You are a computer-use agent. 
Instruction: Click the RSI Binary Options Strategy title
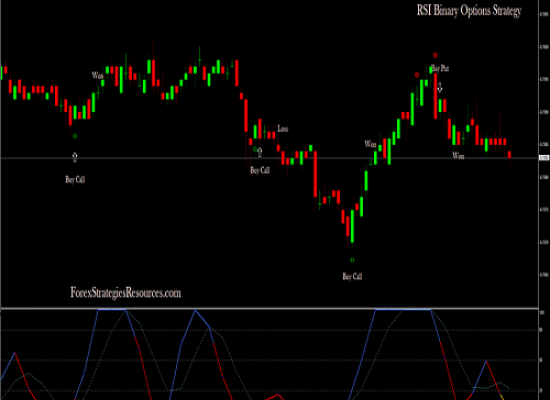[469, 11]
